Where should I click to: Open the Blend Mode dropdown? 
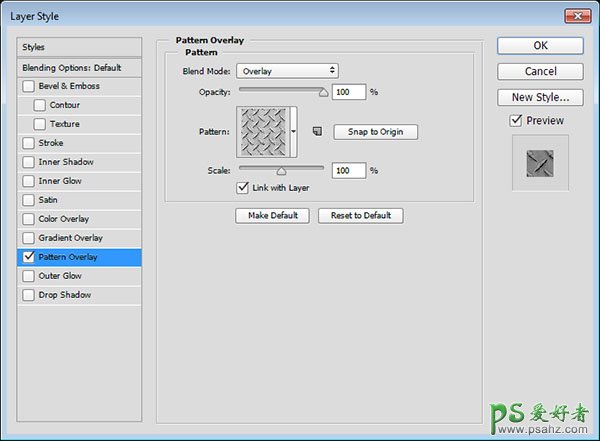(x=287, y=71)
